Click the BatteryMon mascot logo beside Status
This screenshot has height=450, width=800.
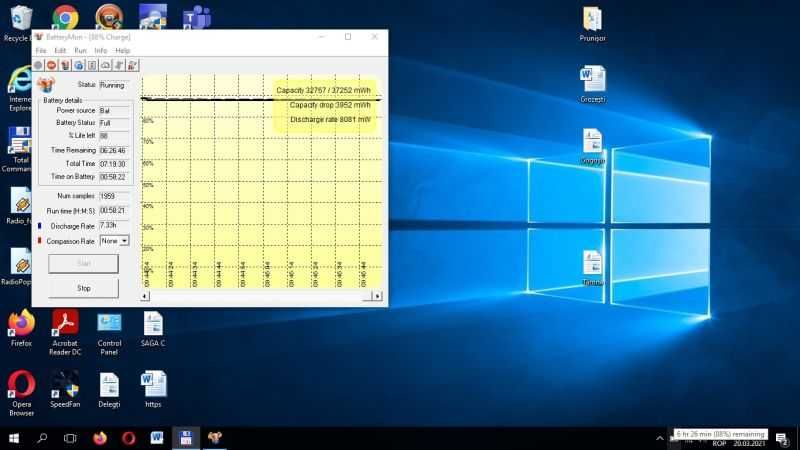click(46, 84)
